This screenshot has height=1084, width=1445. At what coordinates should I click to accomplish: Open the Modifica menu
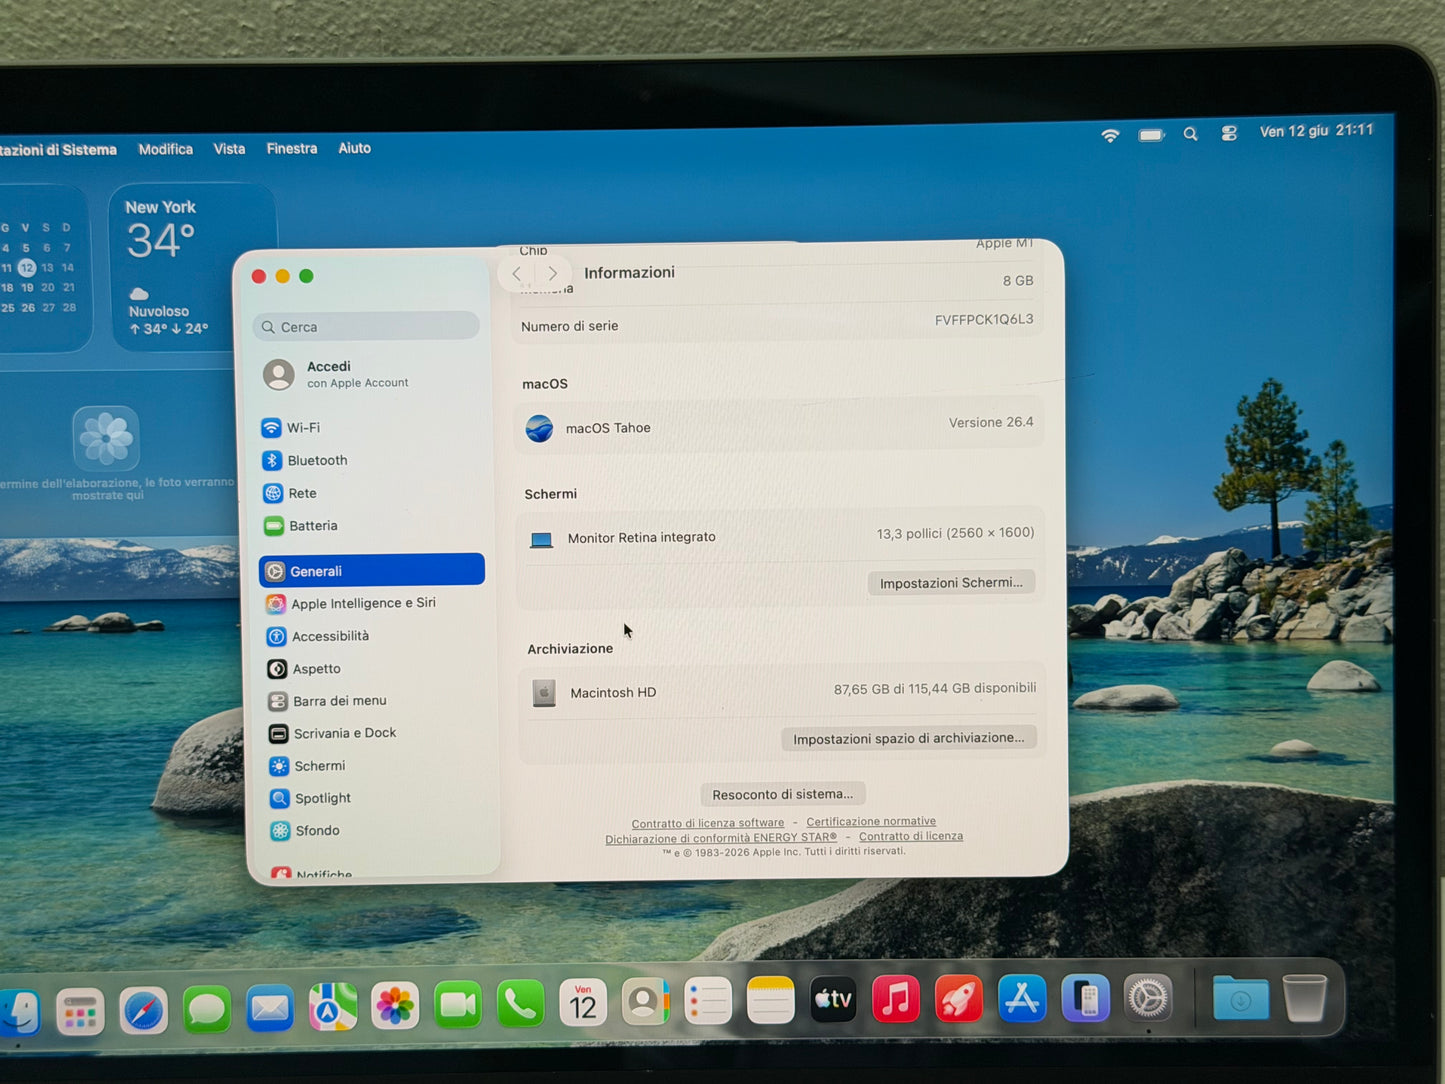pyautogui.click(x=166, y=149)
